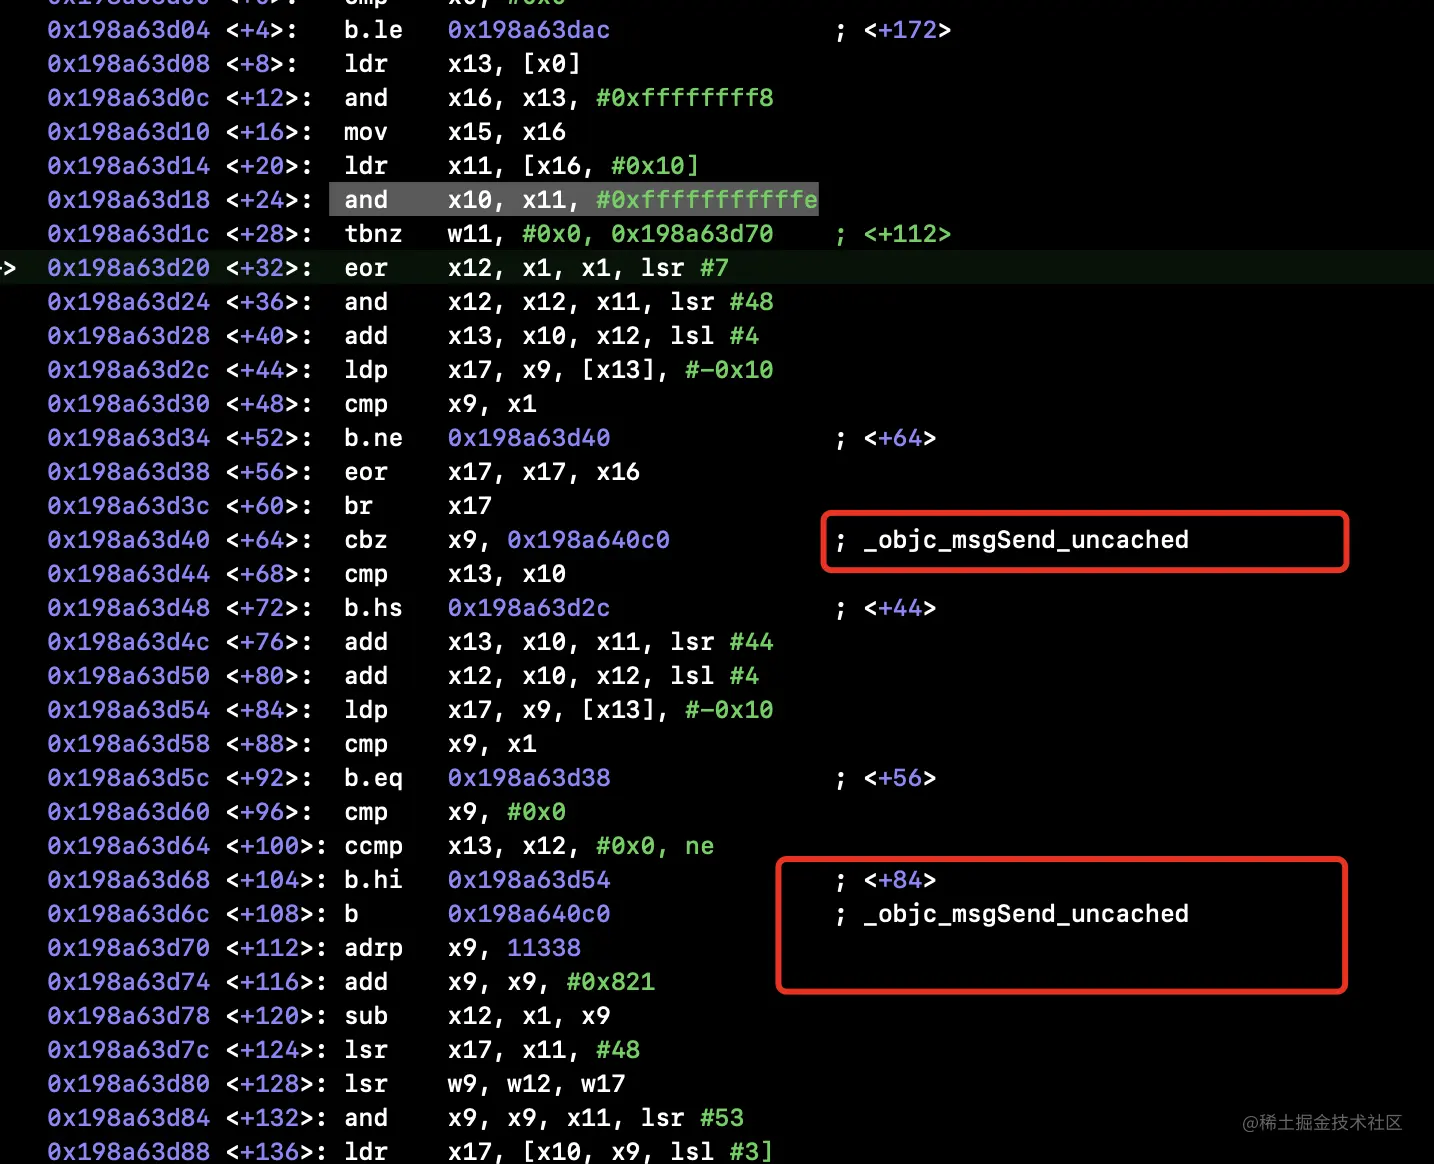Click the br x17 instruction
This screenshot has width=1434, height=1164.
coord(417,506)
